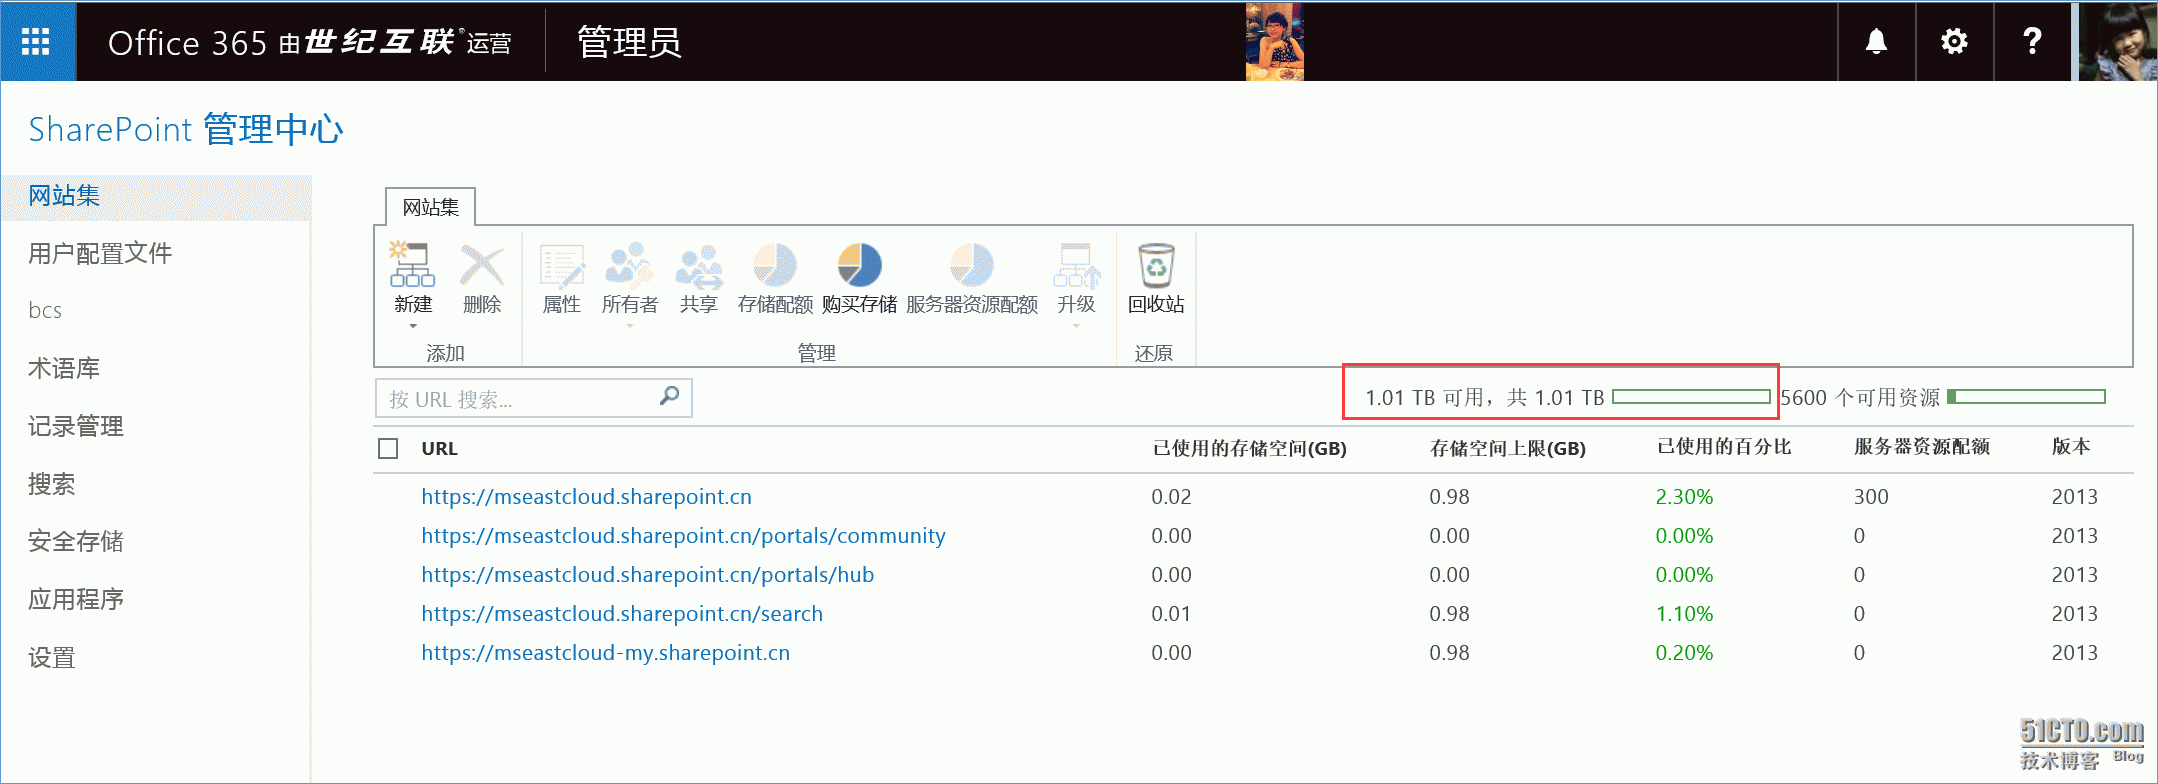Screen dimensions: 2158x784
Task: Expand the 新建 dropdown arrow
Action: click(413, 326)
